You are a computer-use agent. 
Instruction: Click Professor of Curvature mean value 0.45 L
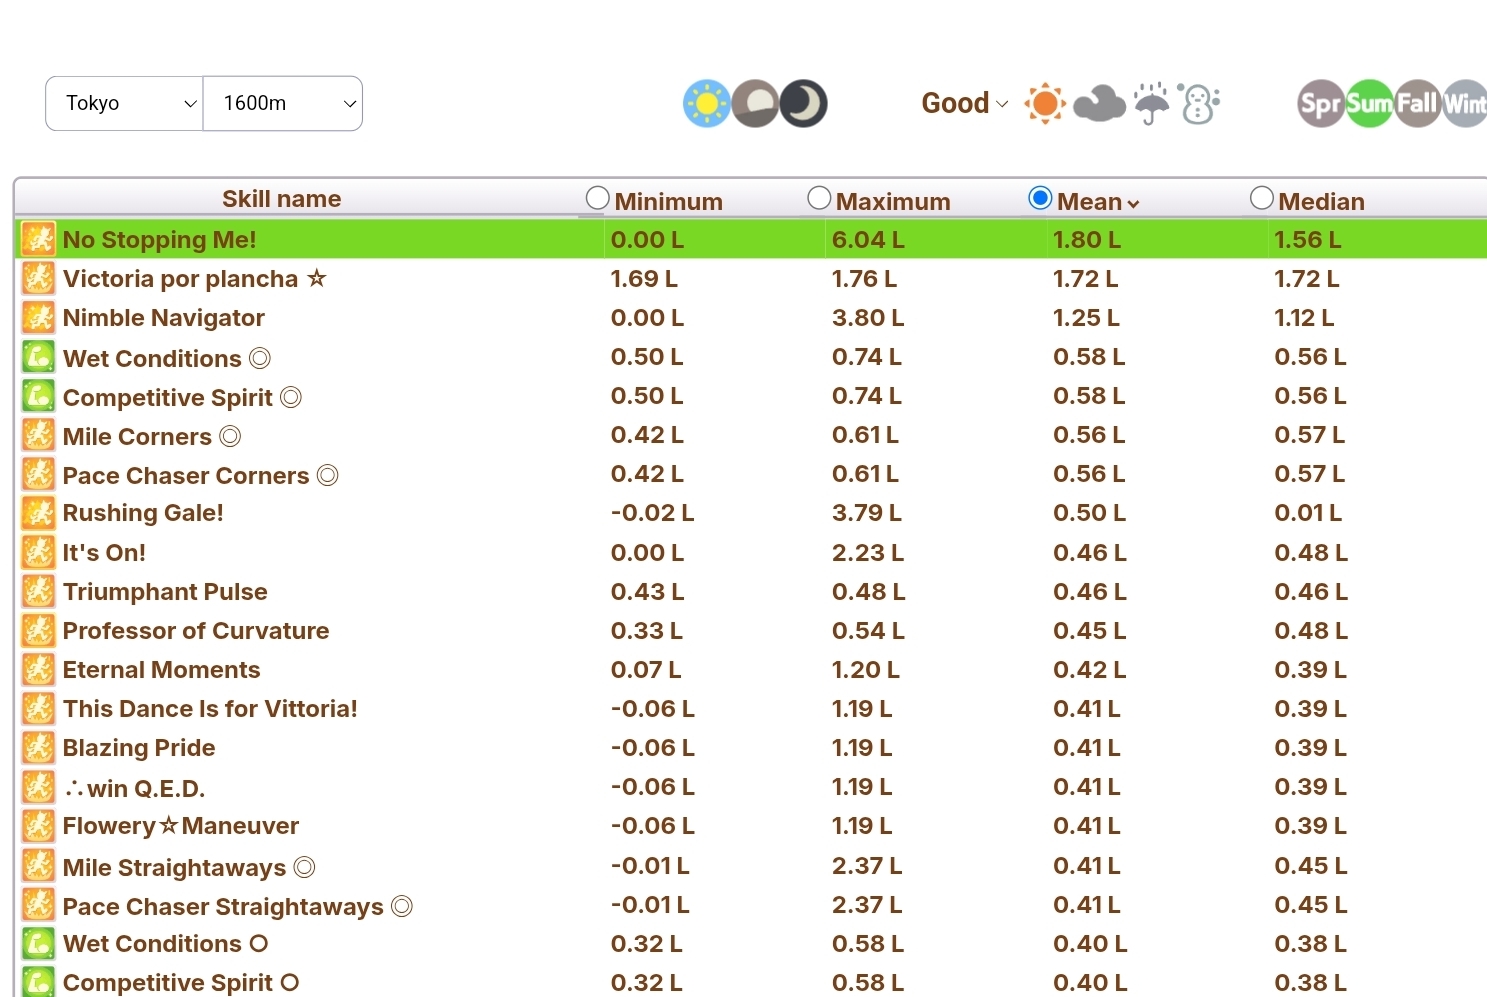click(x=1089, y=630)
